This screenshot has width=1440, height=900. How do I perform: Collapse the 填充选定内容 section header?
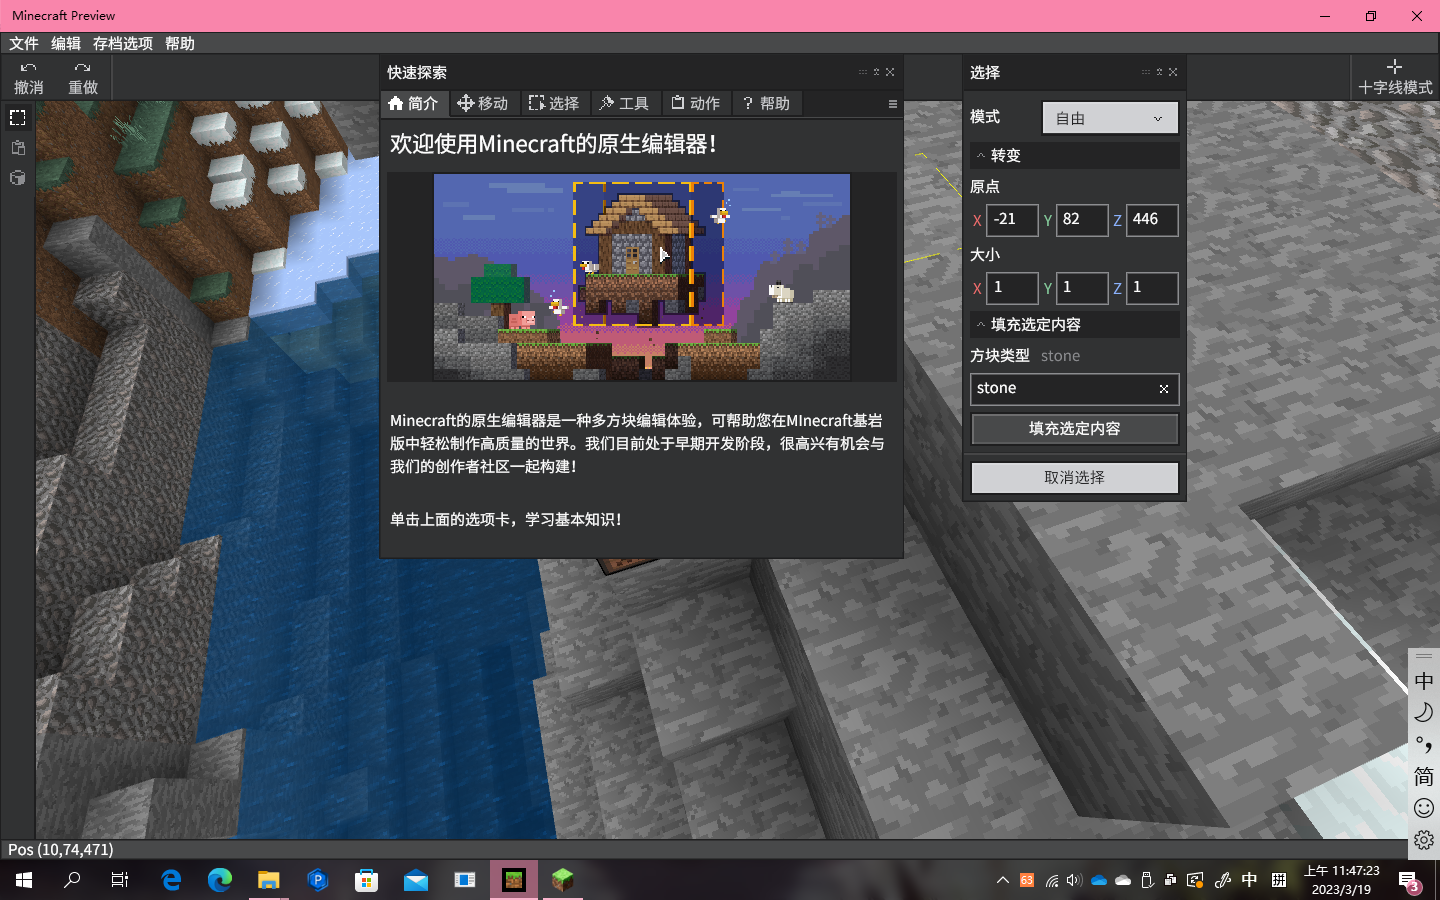[1075, 325]
